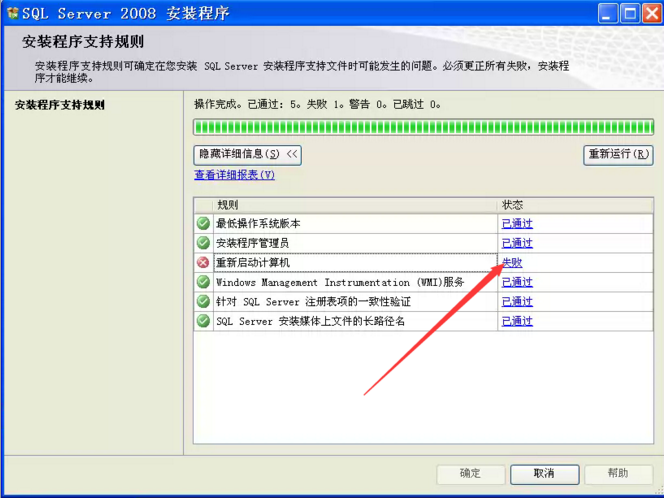Open the 查看详细报表 link
664x498 pixels.
click(234, 175)
